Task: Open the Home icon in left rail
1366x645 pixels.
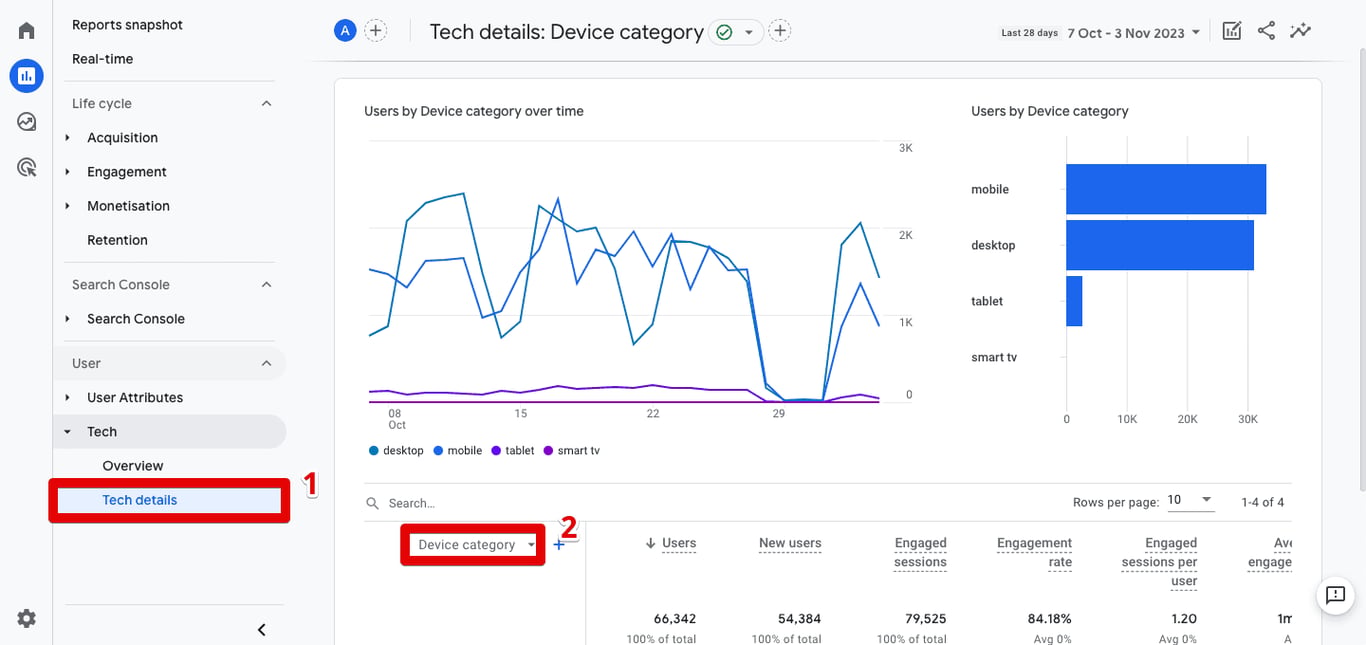Action: click(x=27, y=30)
